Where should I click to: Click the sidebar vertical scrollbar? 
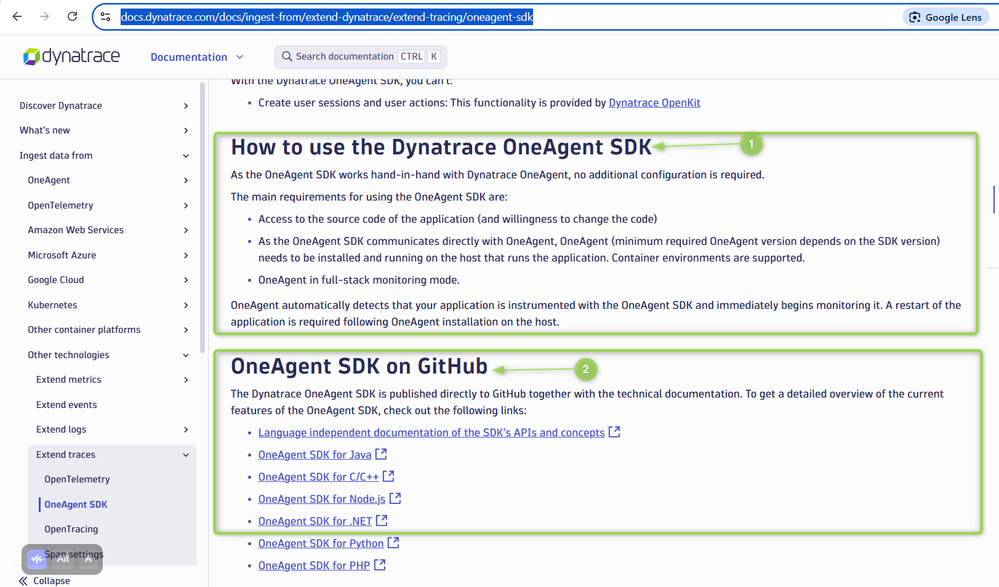[x=203, y=217]
